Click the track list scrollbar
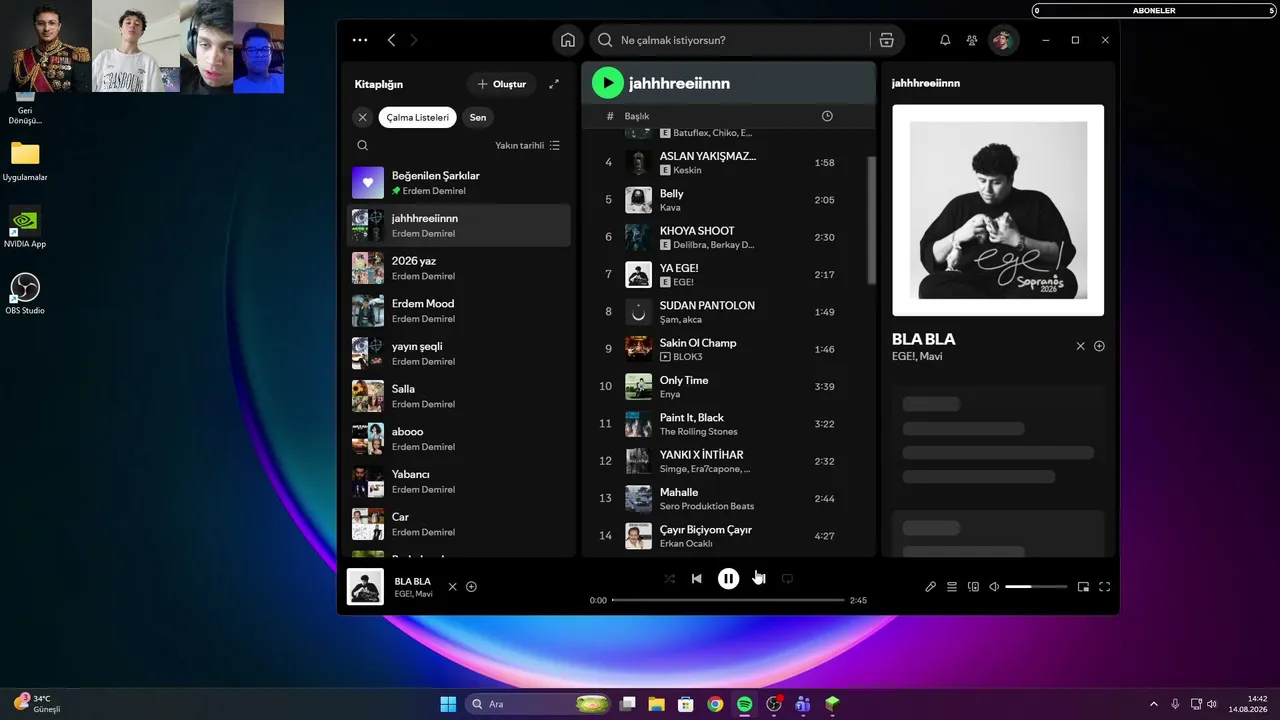Image resolution: width=1280 pixels, height=720 pixels. [871, 220]
